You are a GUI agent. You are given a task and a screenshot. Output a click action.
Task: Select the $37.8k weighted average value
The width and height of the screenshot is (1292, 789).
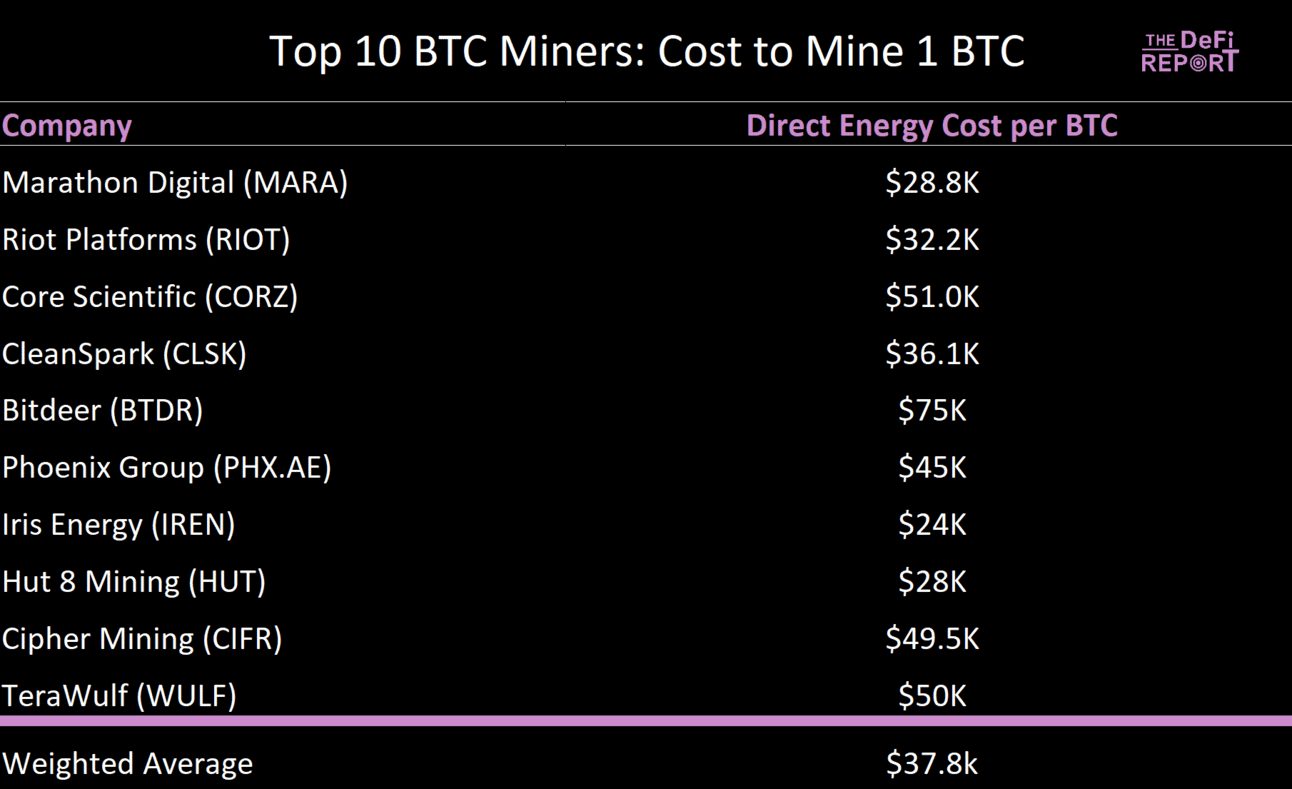[932, 764]
